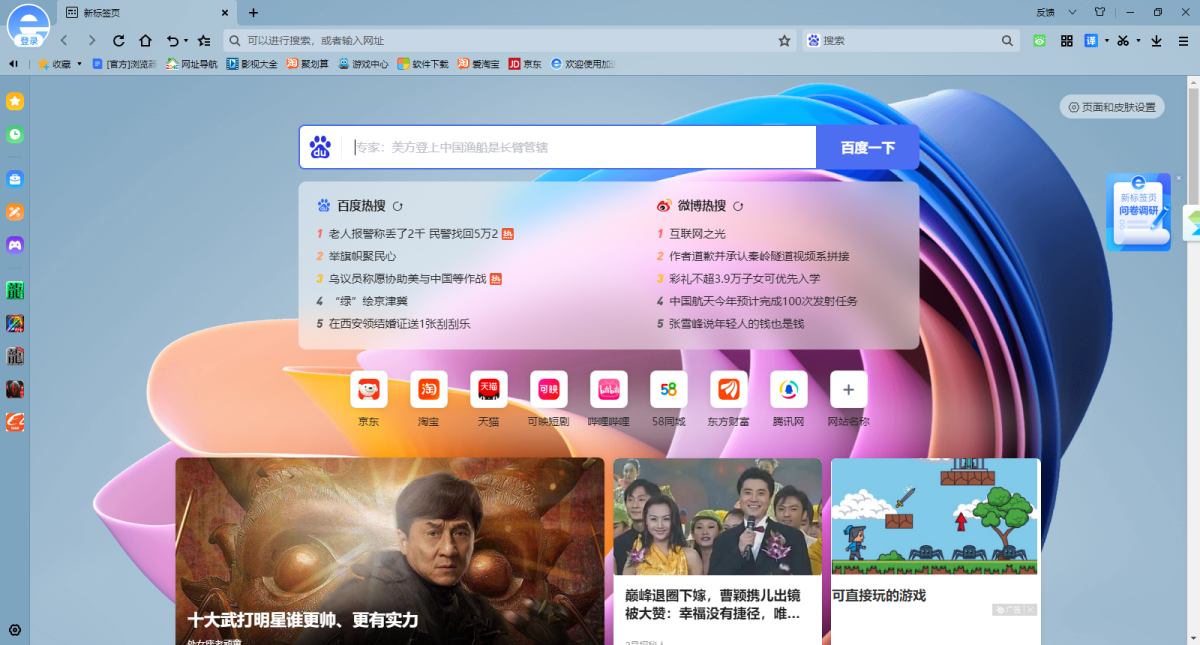This screenshot has width=1200, height=645.
Task: Open the green clock app in sidebar
Action: coord(14,135)
